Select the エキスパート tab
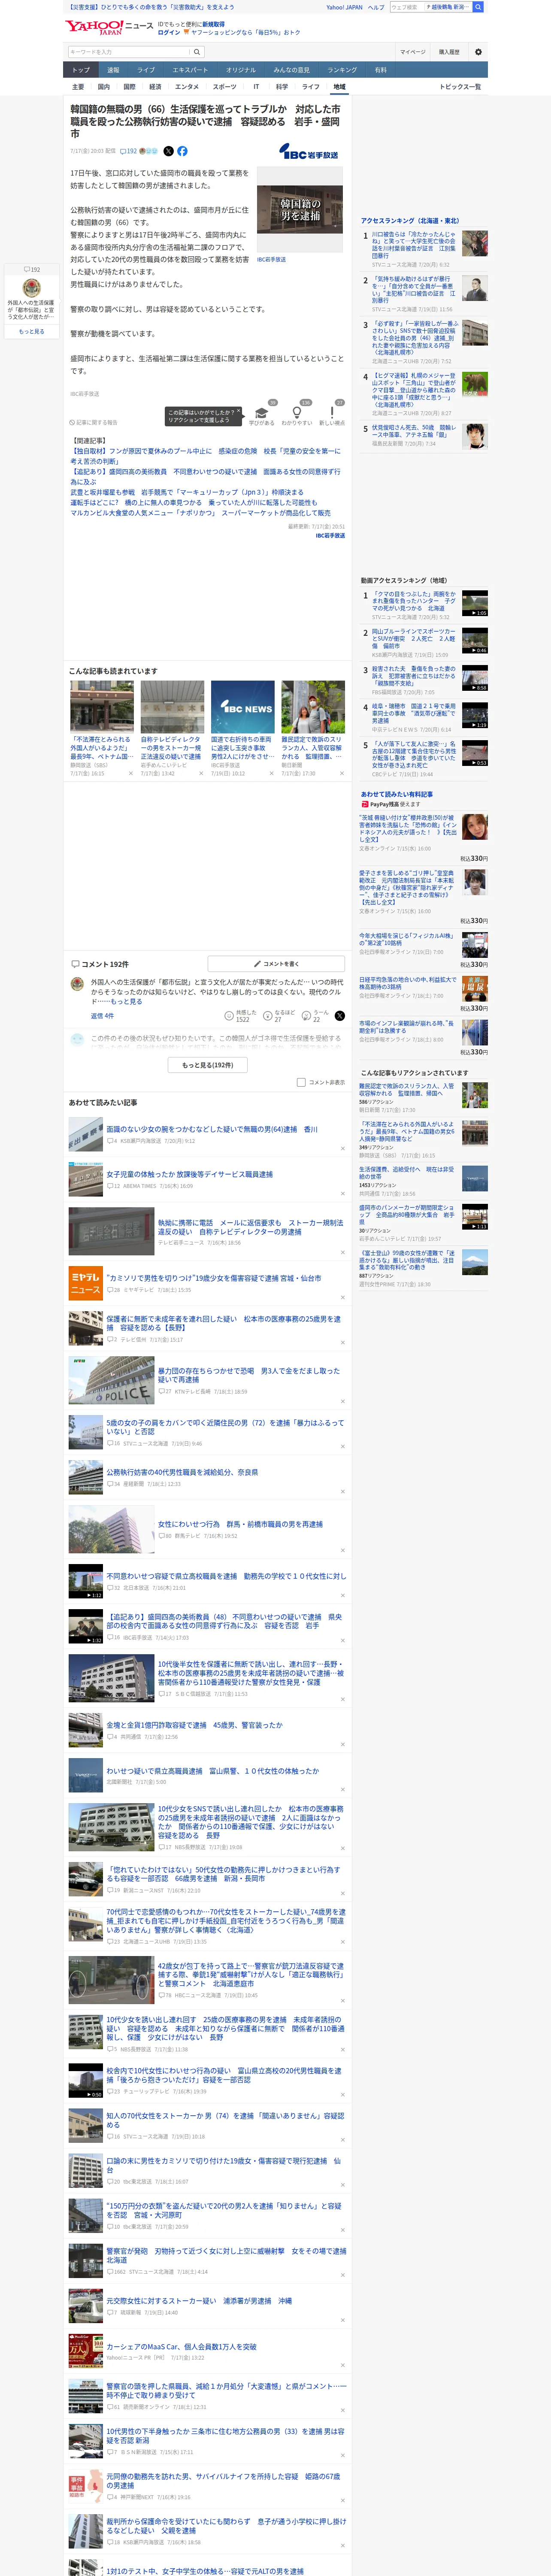Screen dimensions: 551x2576 [190, 70]
